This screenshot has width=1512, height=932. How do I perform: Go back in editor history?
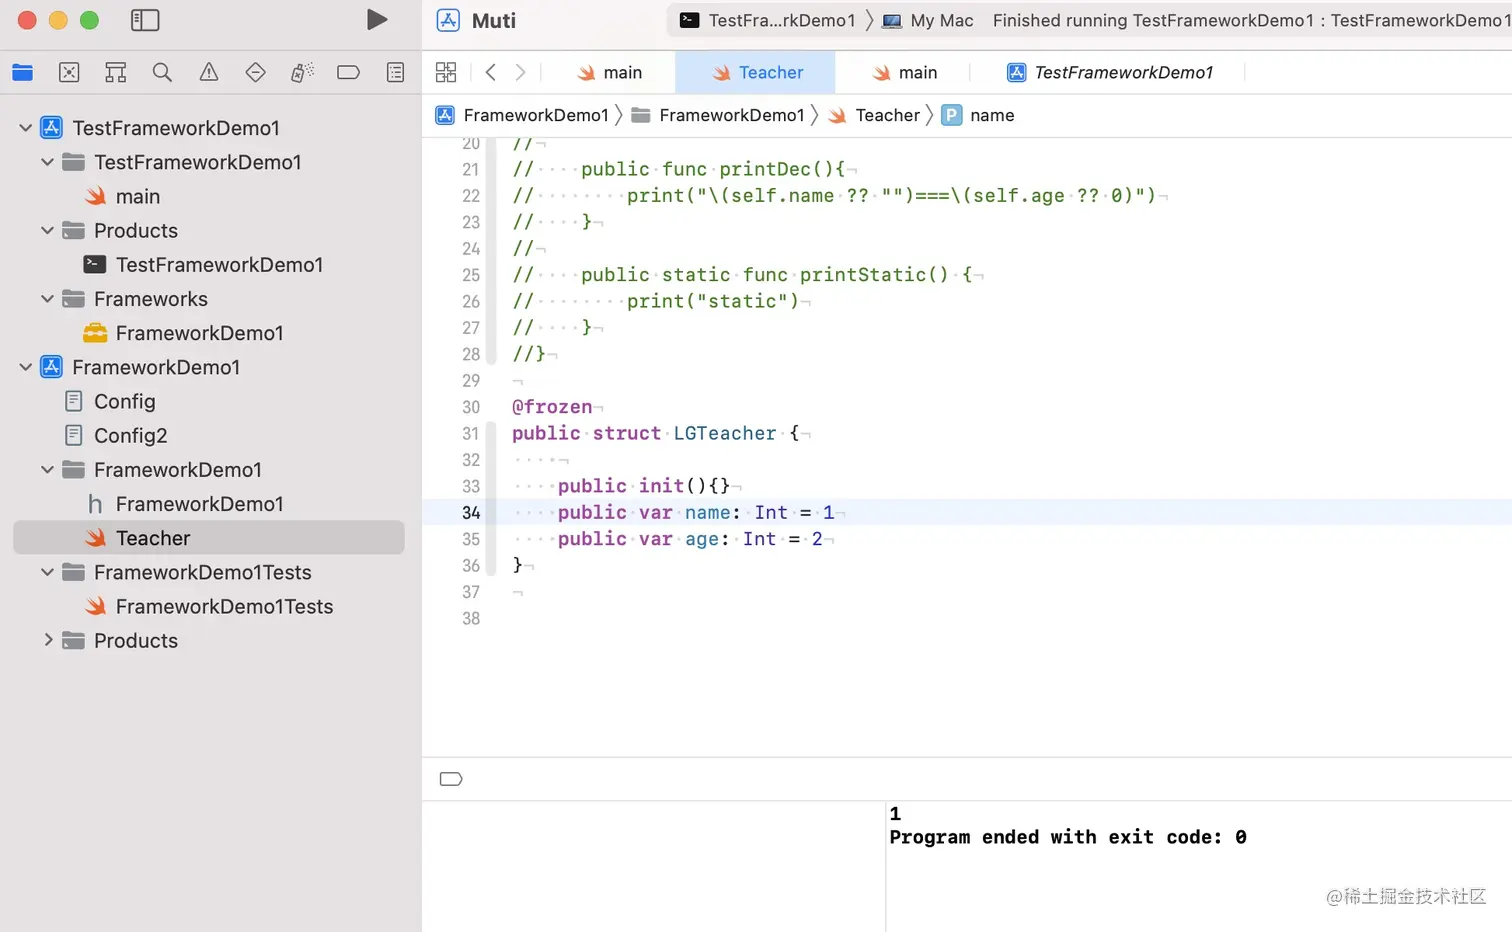point(490,72)
